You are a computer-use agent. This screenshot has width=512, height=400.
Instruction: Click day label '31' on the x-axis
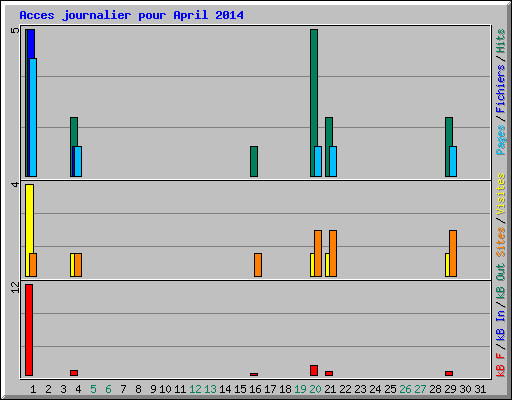pyautogui.click(x=480, y=389)
